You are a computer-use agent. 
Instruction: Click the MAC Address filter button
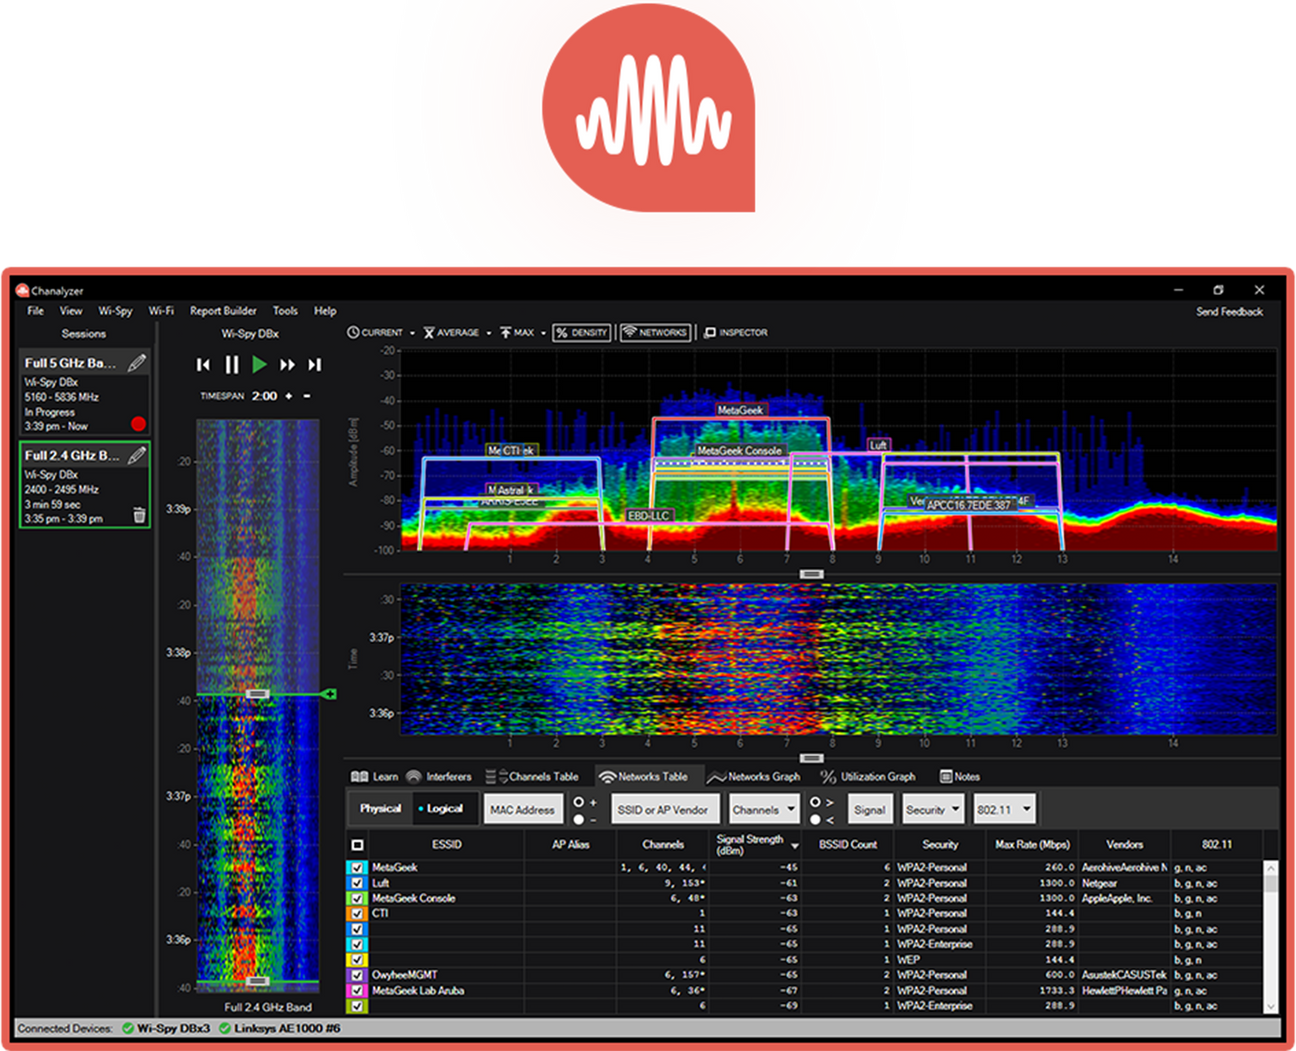(x=523, y=808)
